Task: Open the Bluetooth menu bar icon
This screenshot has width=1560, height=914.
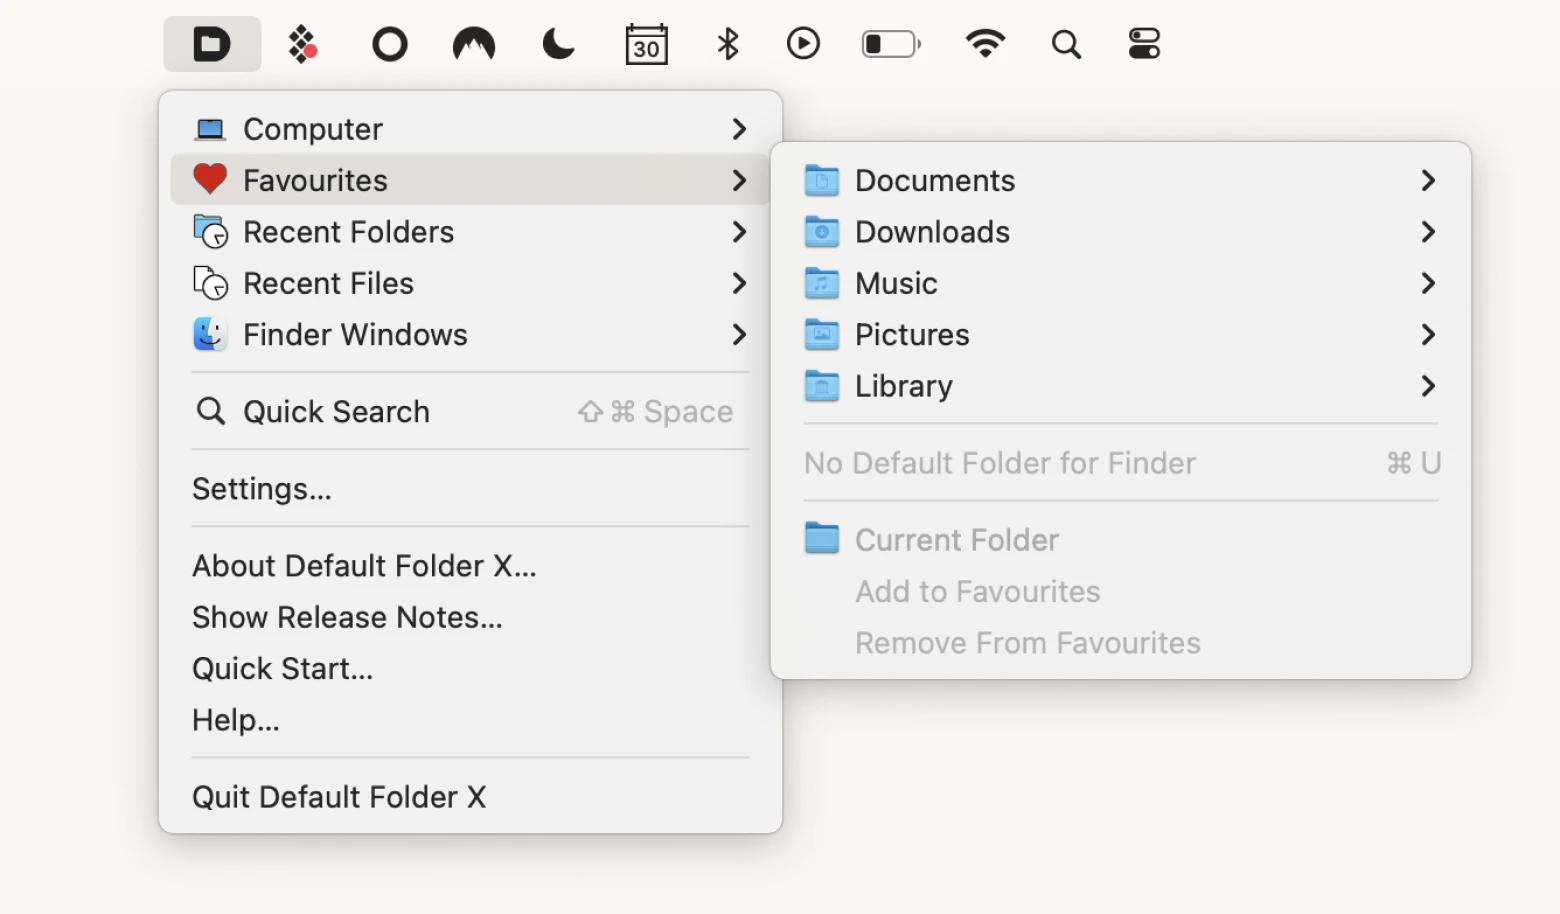Action: pos(728,44)
